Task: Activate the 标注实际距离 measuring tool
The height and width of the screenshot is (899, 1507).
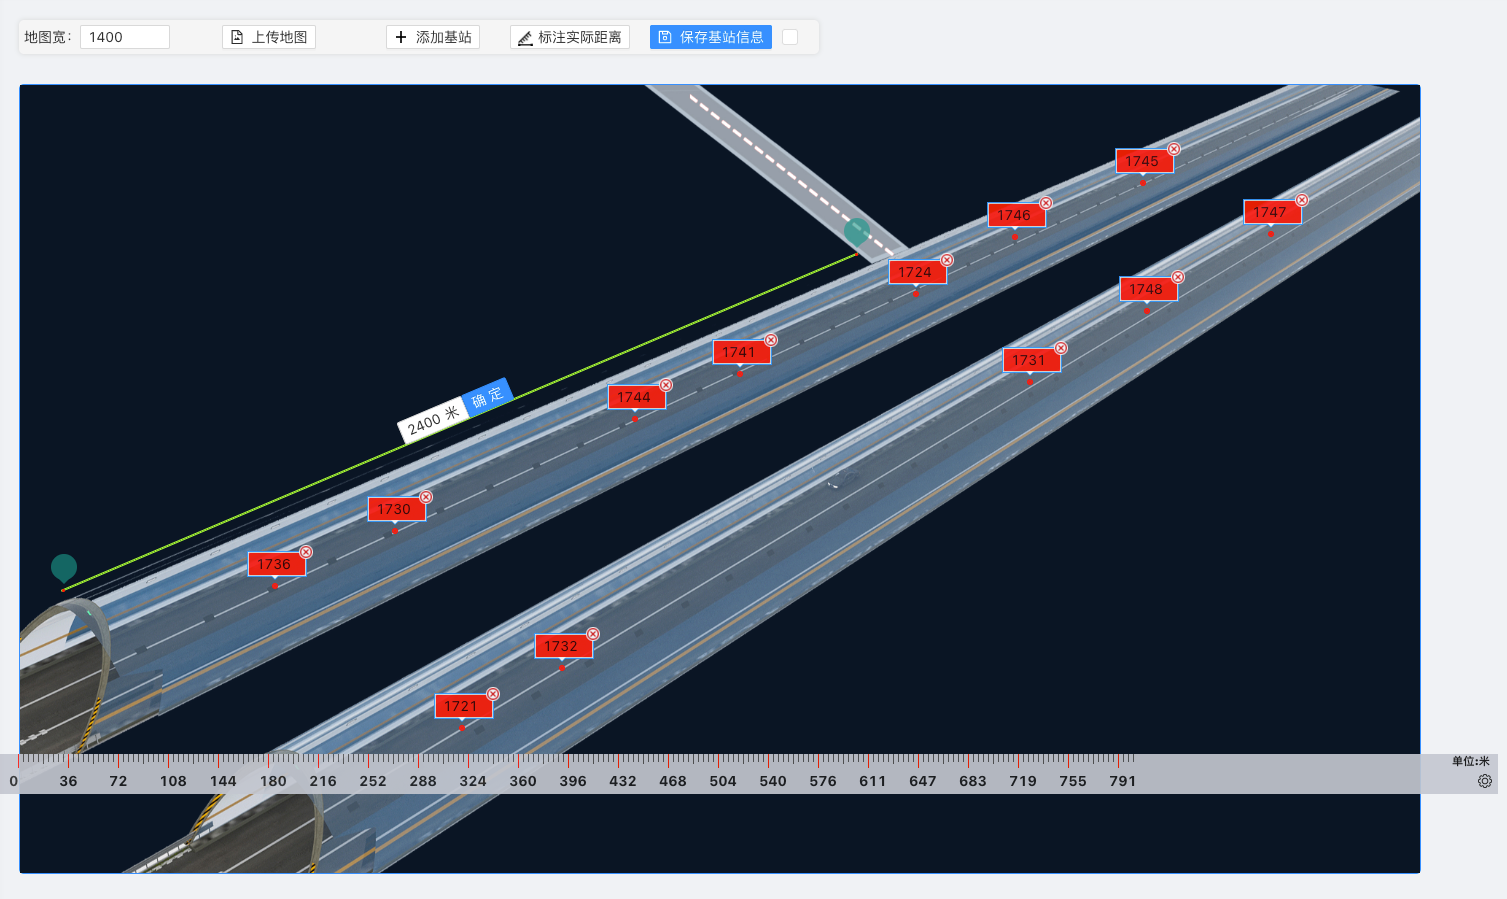Action: [570, 37]
